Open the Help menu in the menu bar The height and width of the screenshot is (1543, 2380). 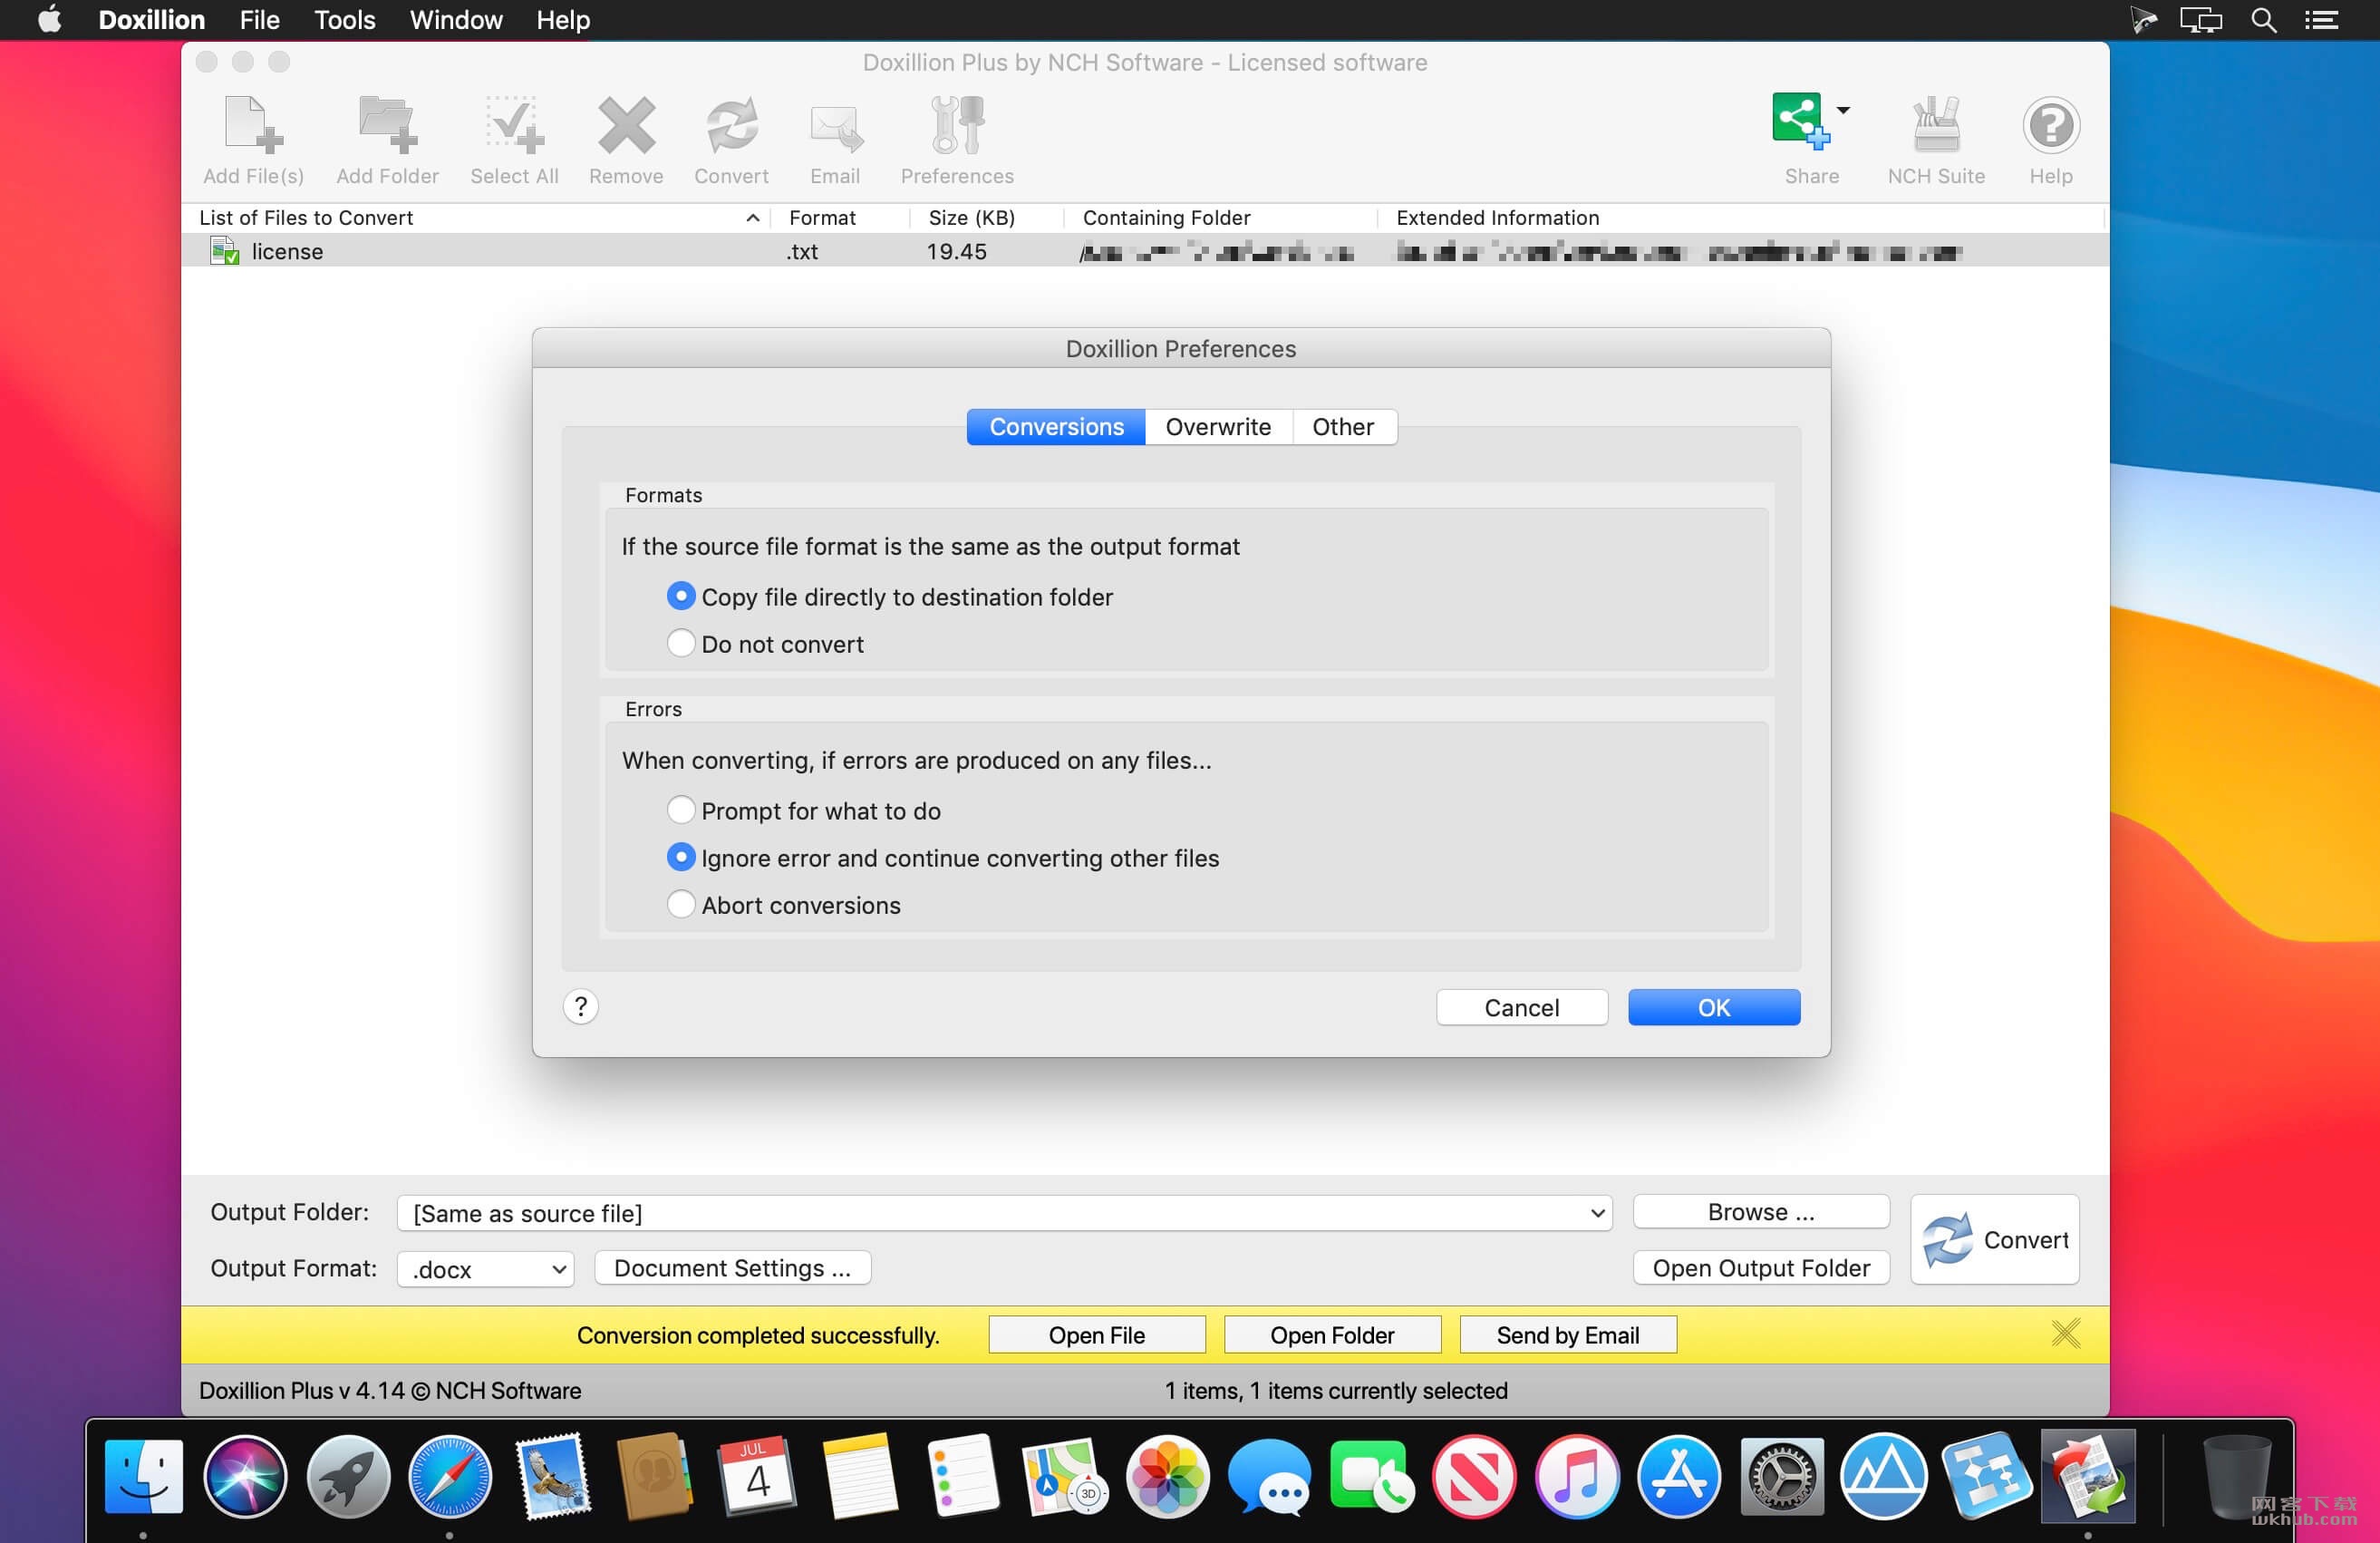(563, 20)
